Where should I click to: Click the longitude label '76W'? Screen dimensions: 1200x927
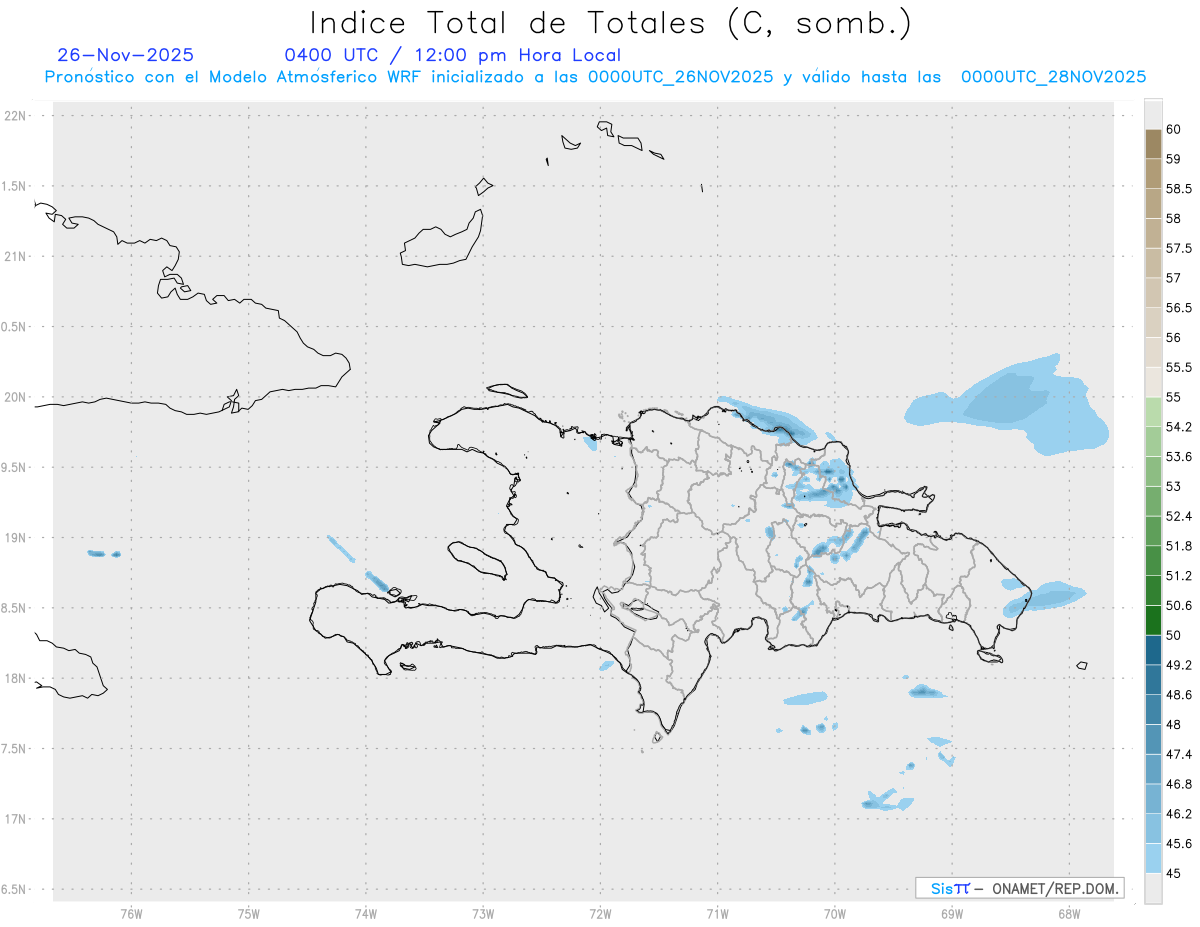click(131, 913)
